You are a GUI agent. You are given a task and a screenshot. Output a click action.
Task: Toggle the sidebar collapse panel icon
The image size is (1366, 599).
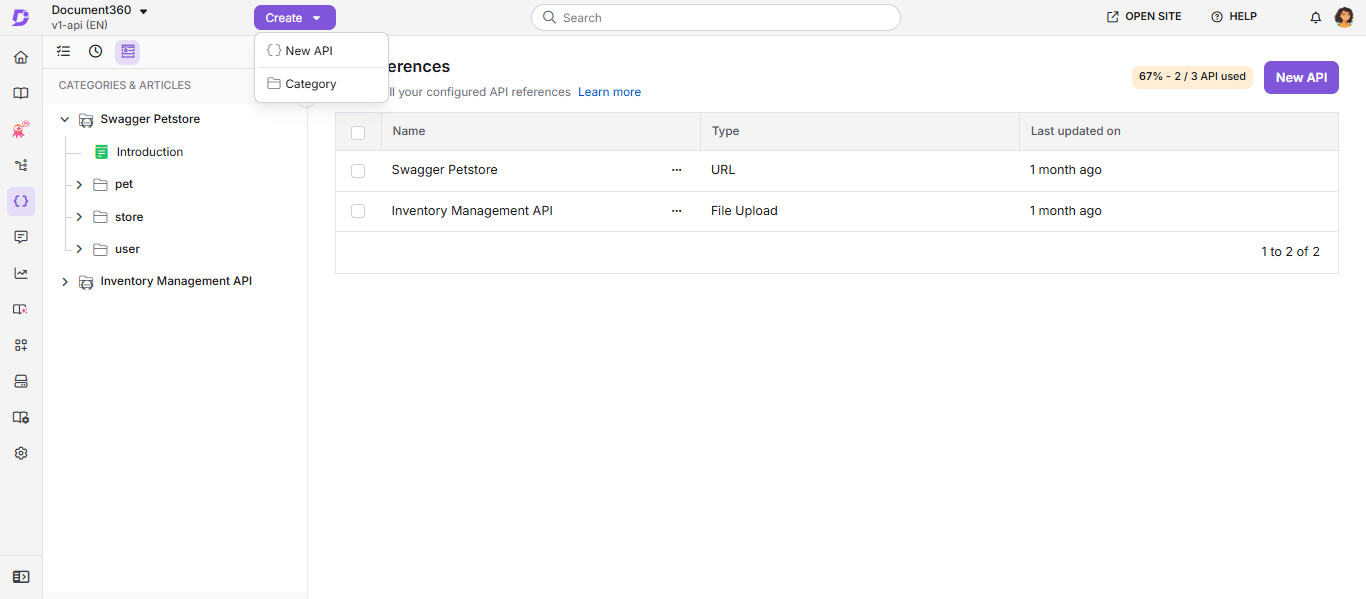pos(21,577)
